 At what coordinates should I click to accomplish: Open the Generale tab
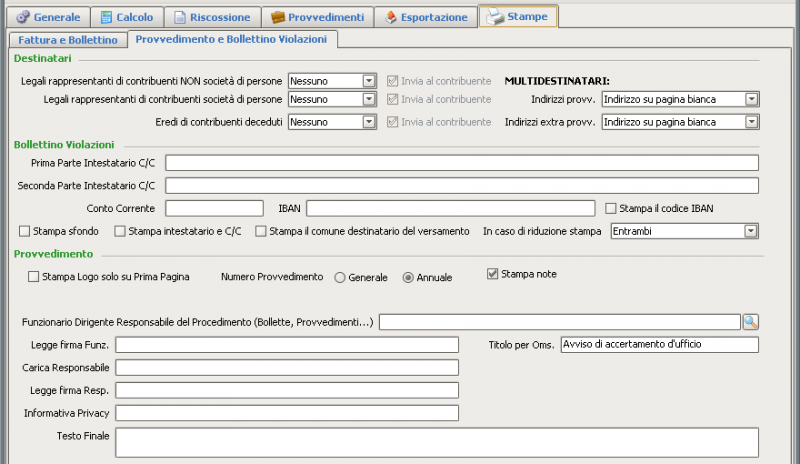49,17
